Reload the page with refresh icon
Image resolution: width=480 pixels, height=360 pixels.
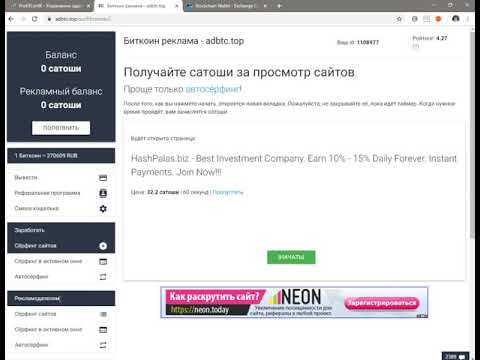(x=35, y=19)
